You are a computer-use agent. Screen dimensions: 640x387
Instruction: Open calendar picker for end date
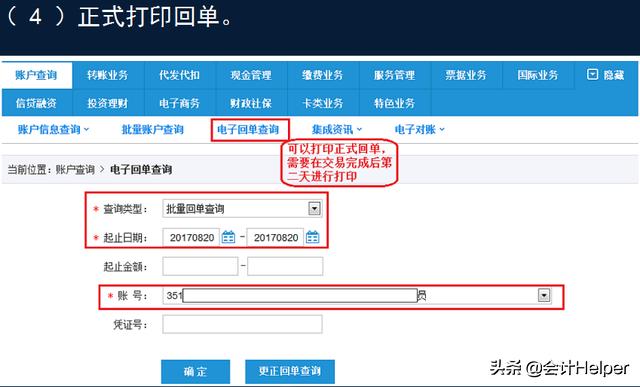[313, 237]
